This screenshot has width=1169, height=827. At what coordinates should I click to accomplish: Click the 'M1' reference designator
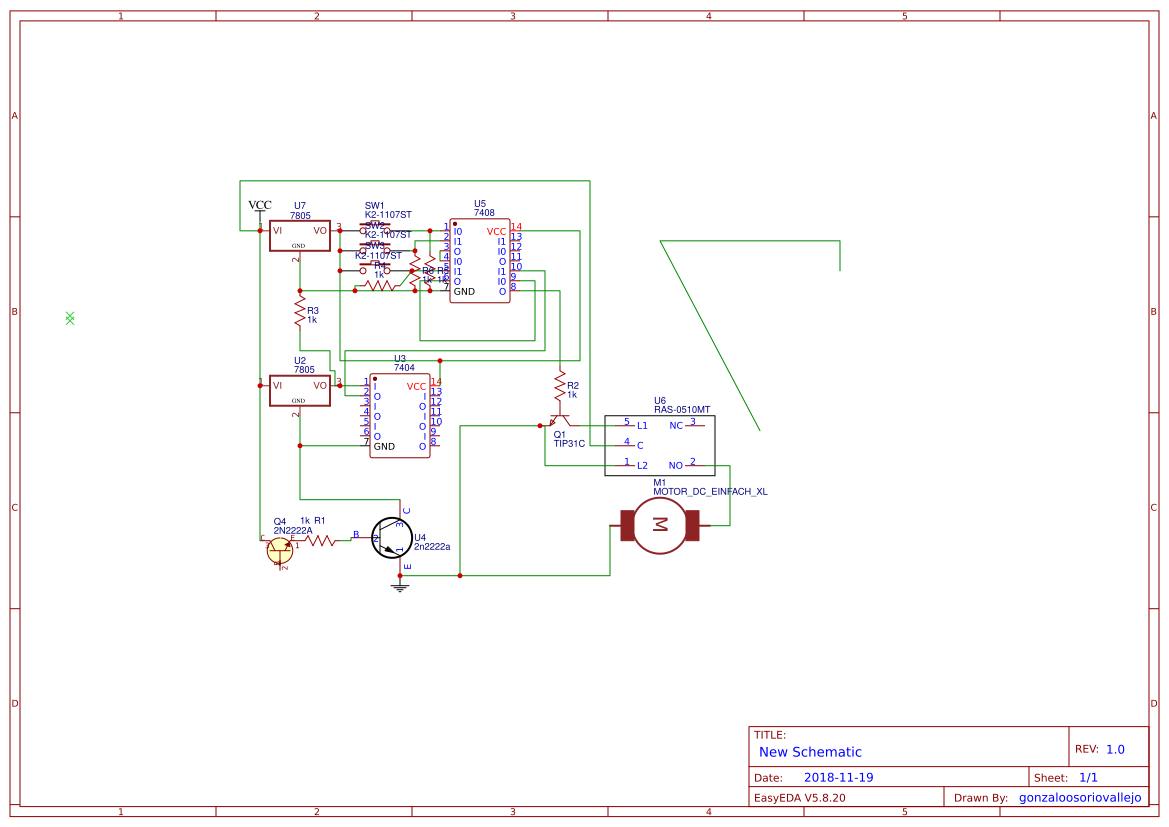(x=659, y=482)
